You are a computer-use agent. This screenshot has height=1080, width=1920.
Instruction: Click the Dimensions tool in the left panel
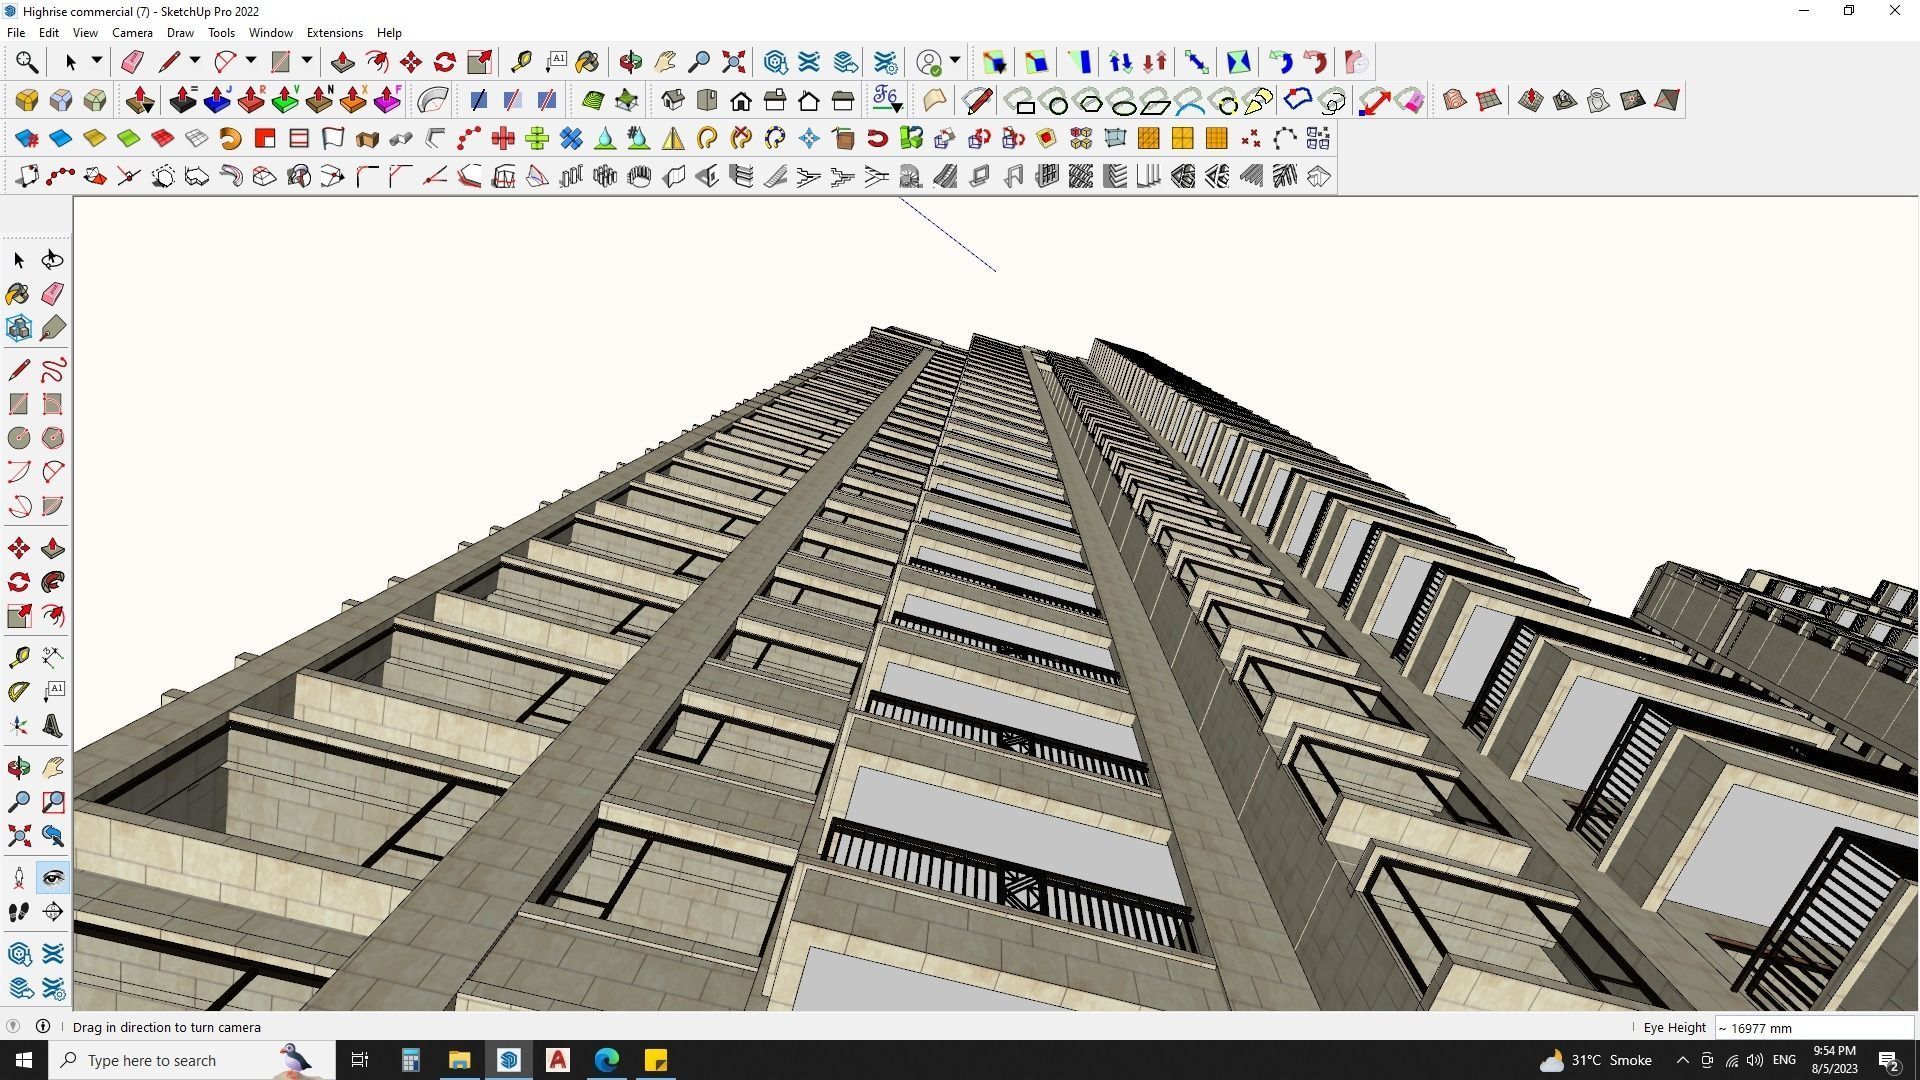pos(53,657)
